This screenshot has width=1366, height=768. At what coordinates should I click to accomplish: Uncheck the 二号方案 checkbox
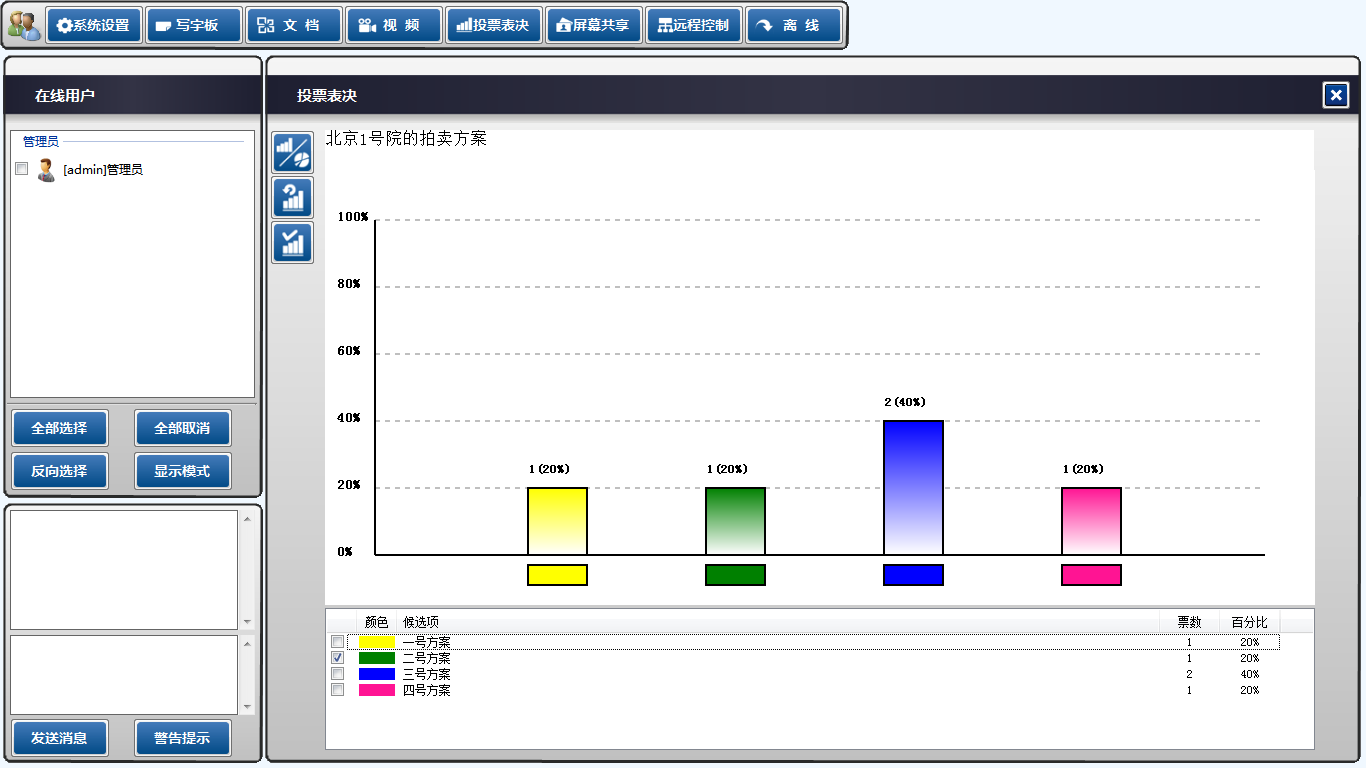pyautogui.click(x=338, y=658)
